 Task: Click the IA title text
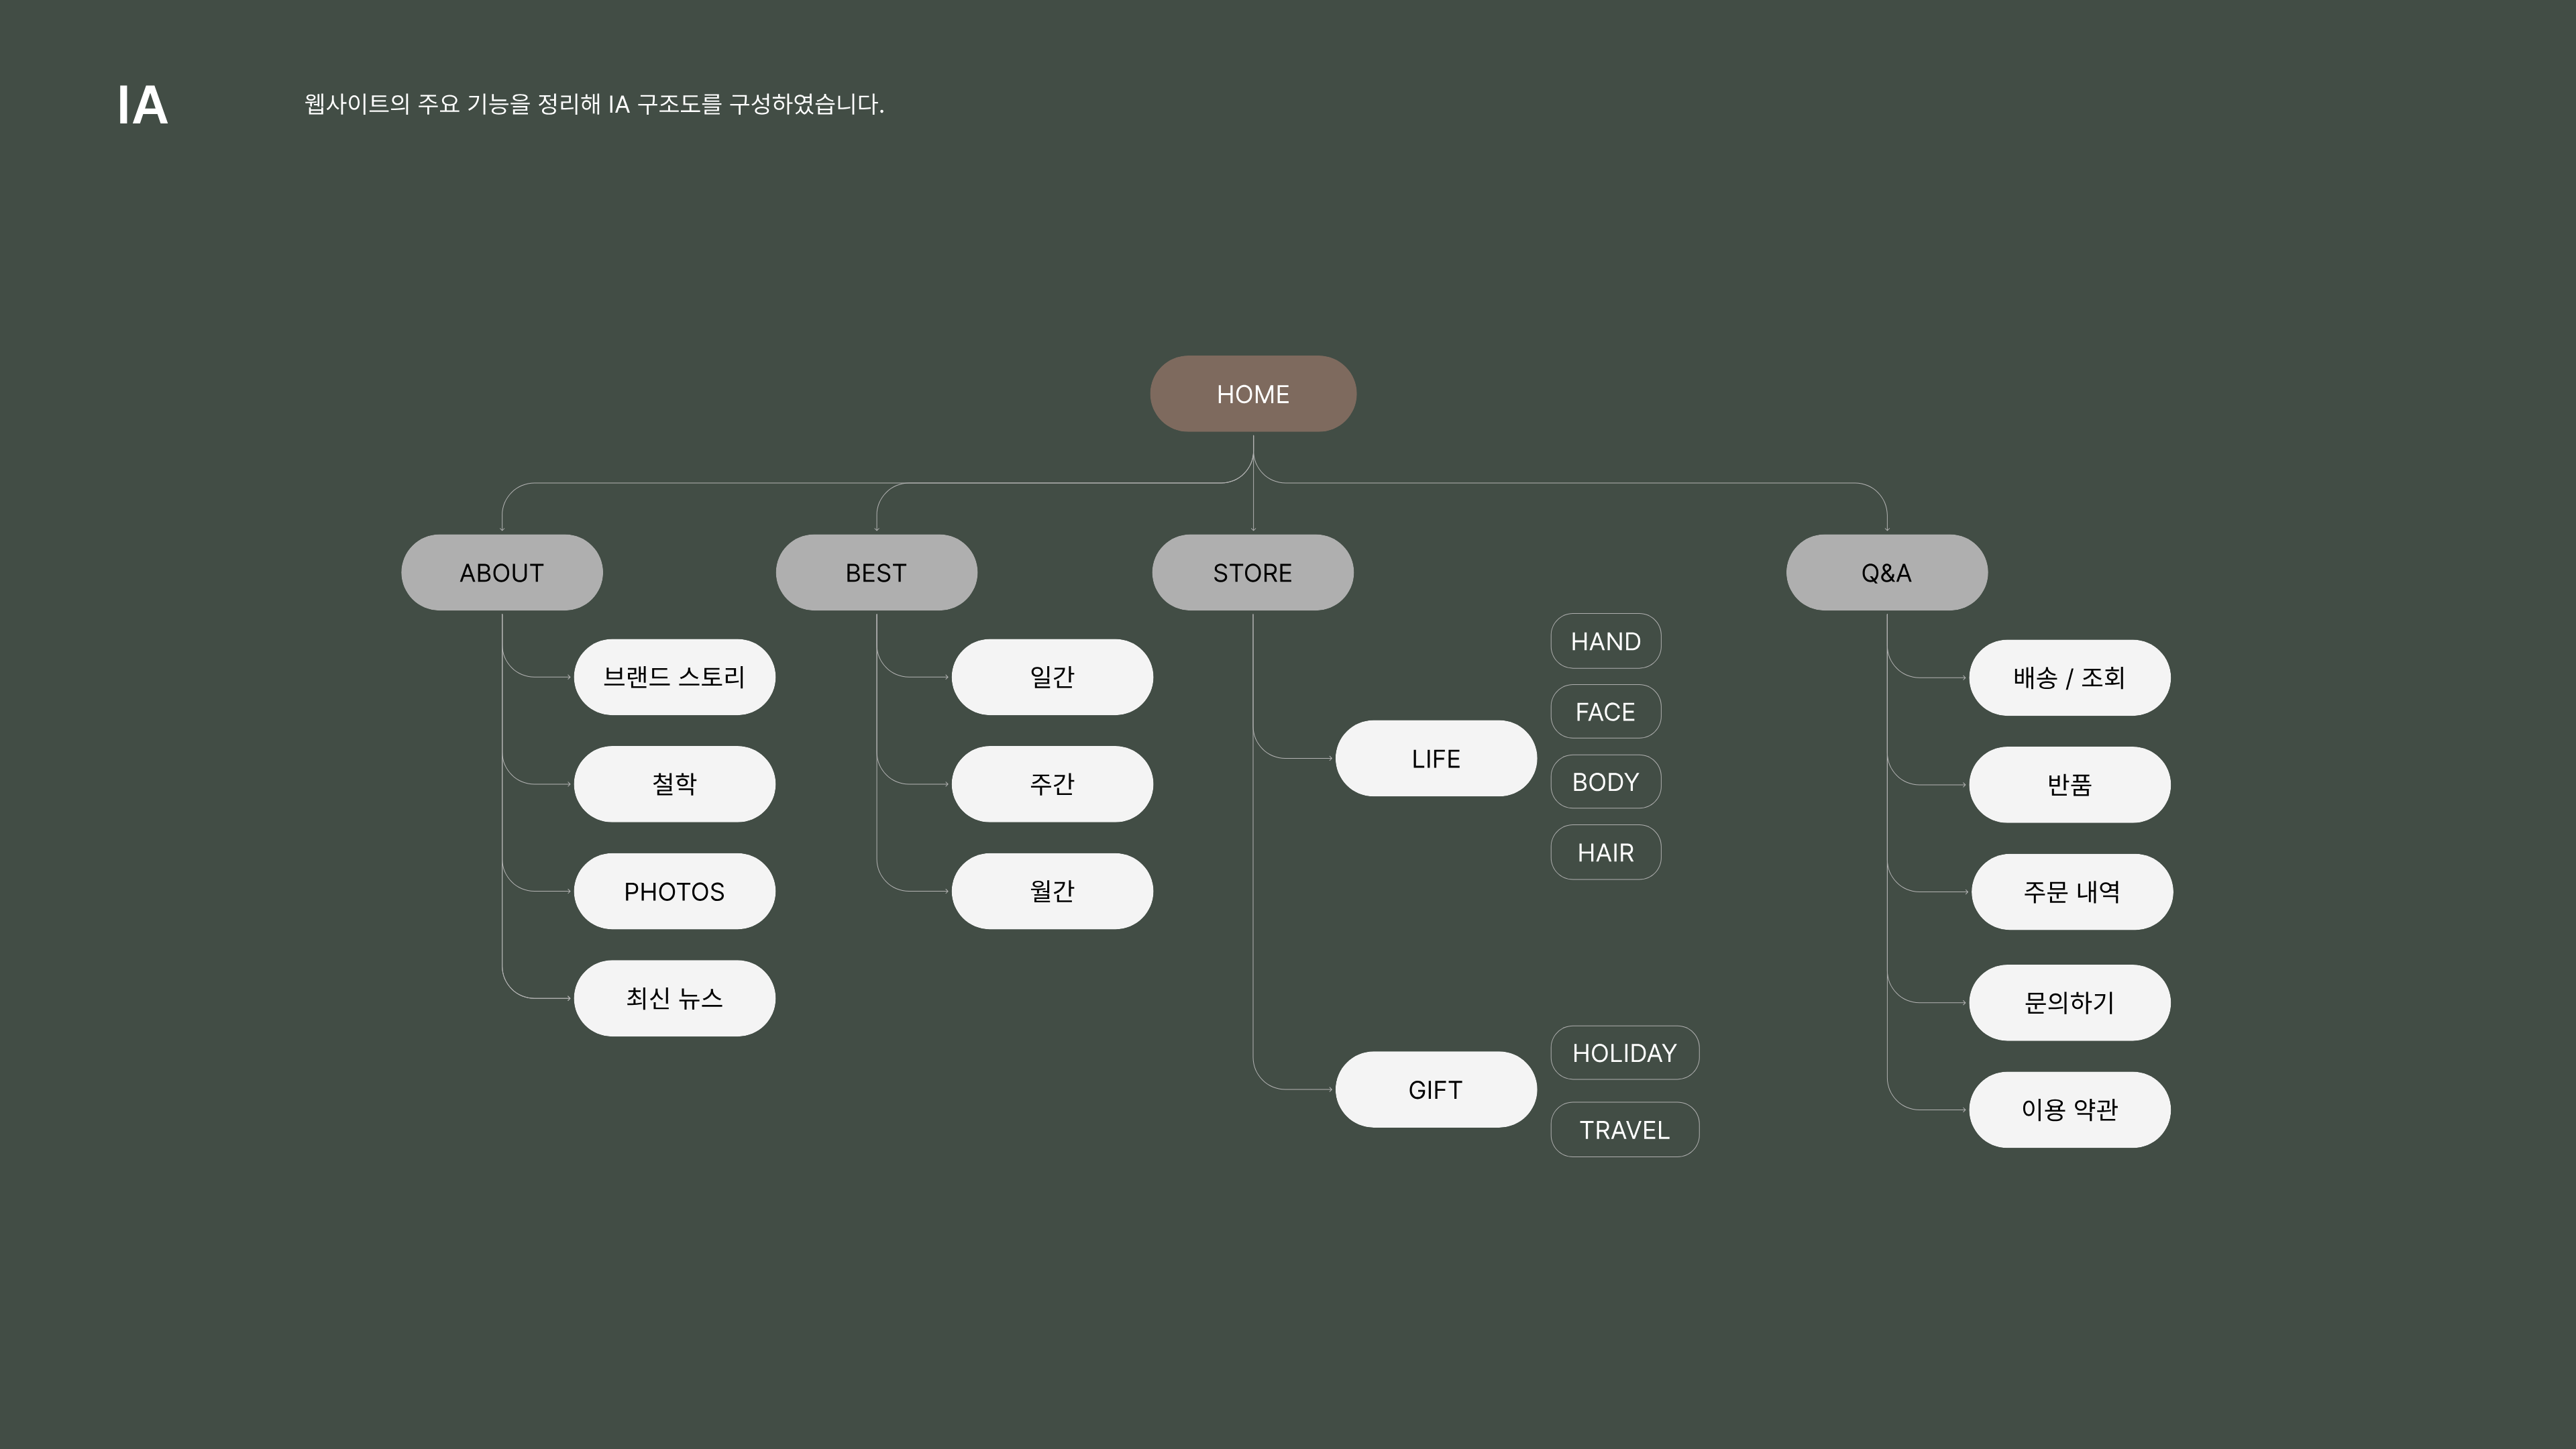(142, 105)
